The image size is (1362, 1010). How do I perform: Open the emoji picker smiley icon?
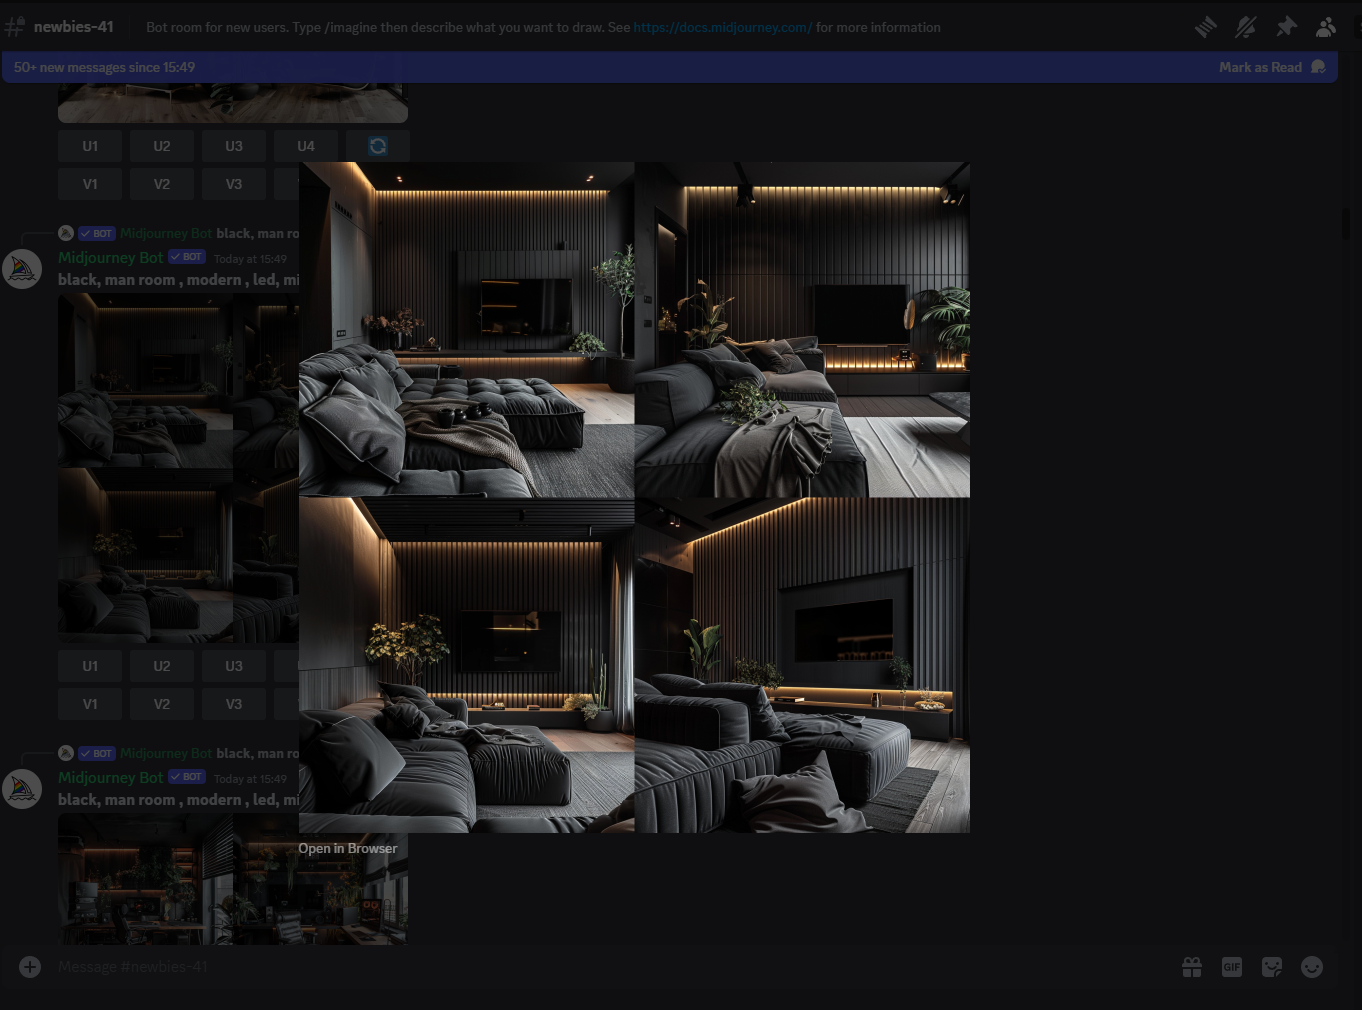coord(1312,967)
